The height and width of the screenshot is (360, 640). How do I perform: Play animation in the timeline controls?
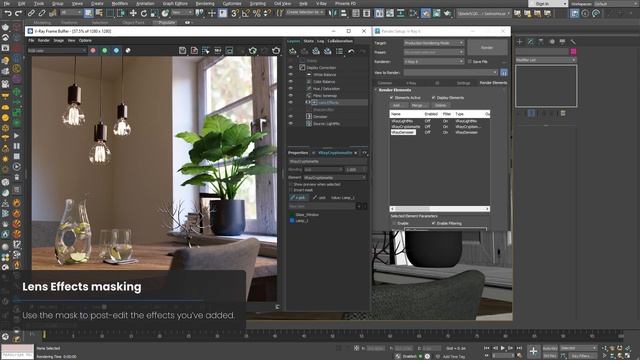click(503, 348)
